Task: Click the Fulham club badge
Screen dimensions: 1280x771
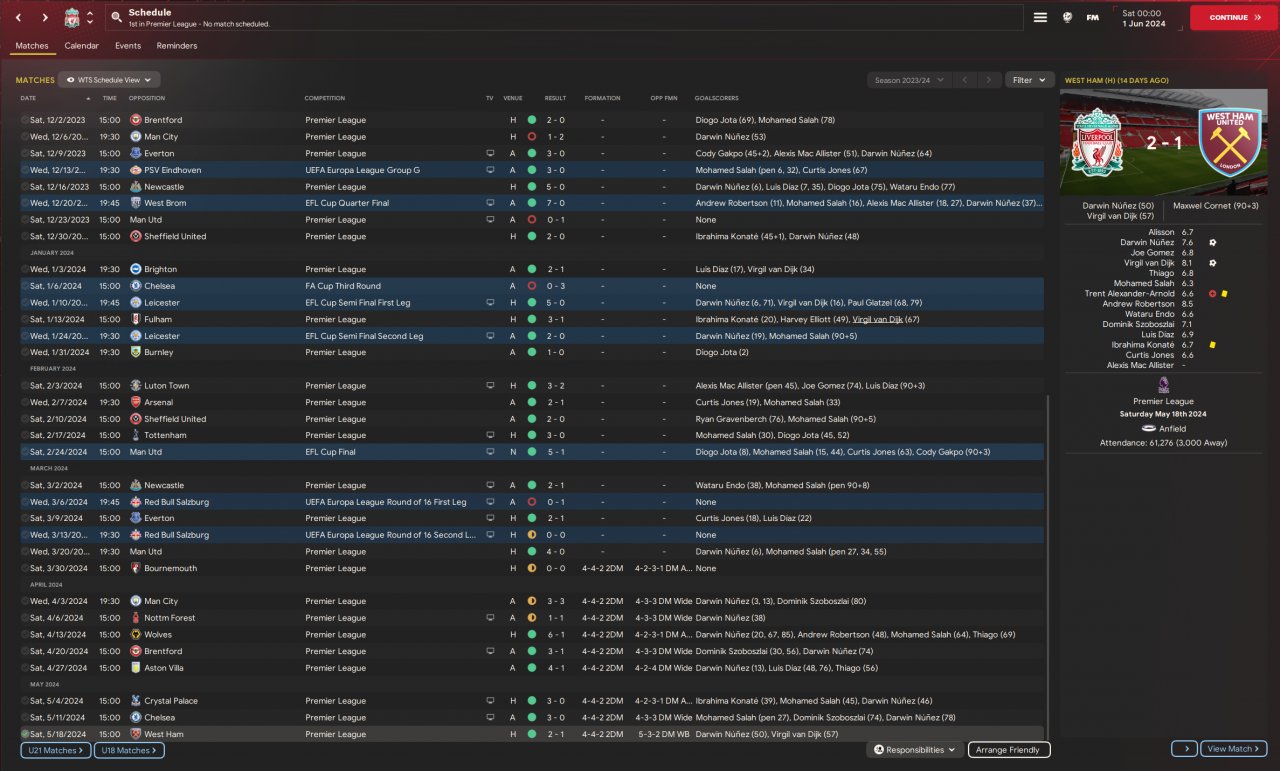Action: tap(135, 319)
